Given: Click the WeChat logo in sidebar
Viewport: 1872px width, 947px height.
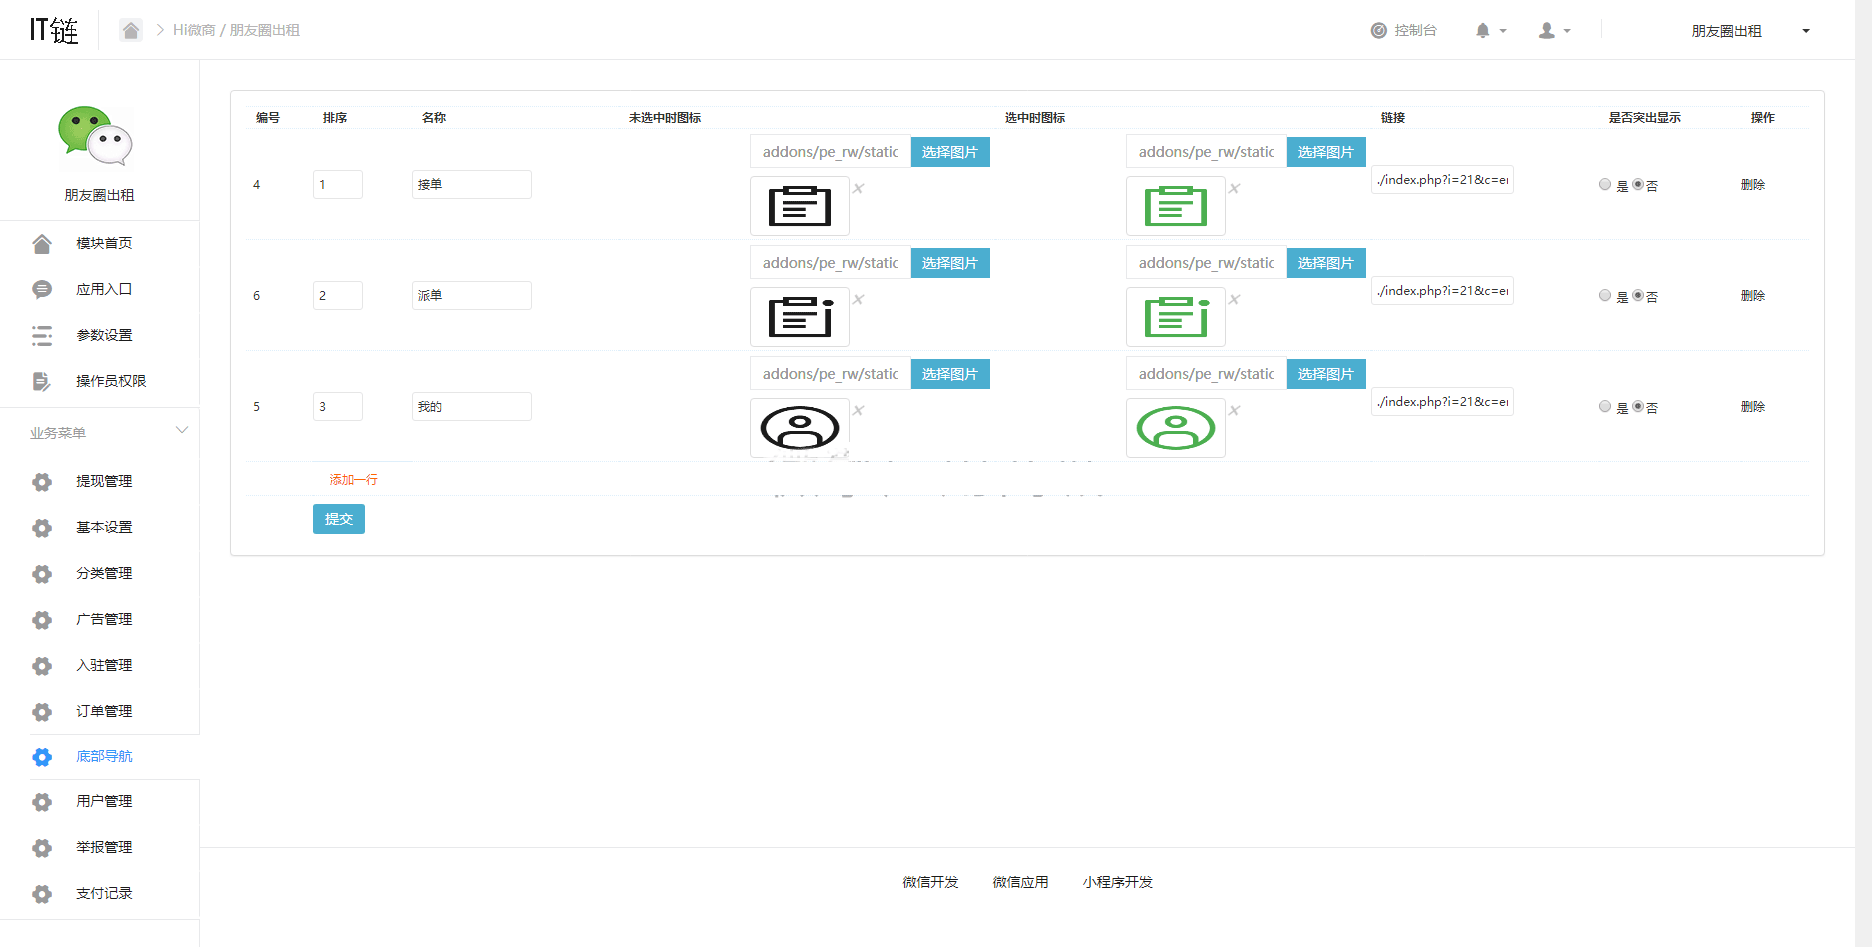Looking at the screenshot, I should (96, 137).
